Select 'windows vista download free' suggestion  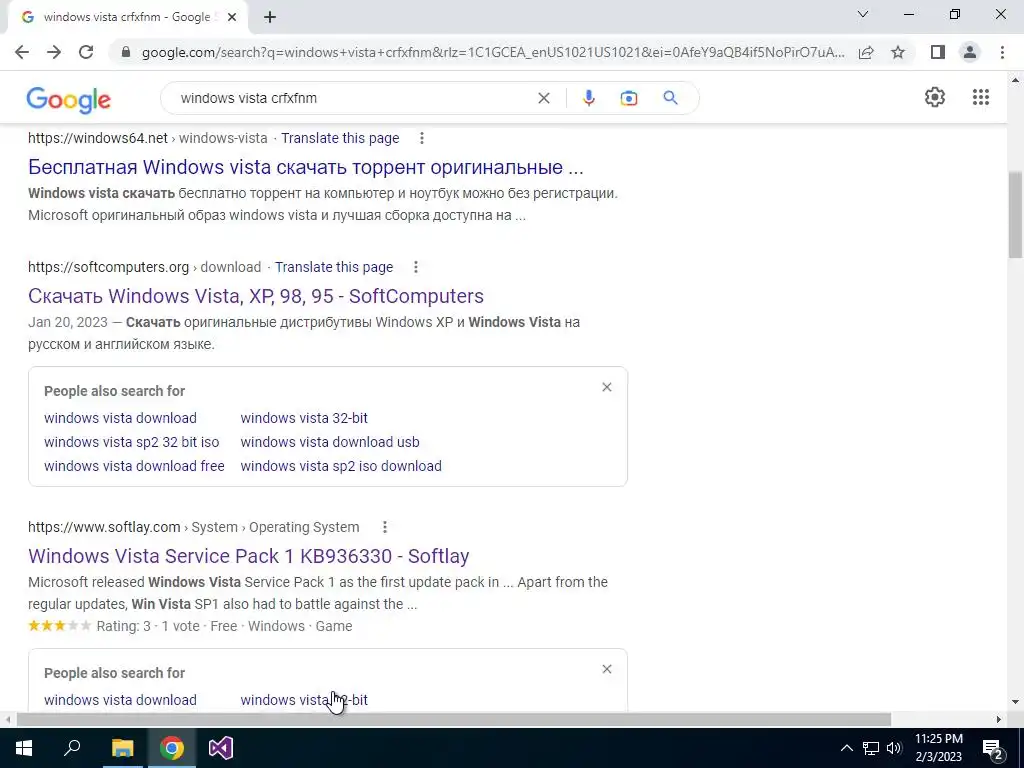pos(134,466)
